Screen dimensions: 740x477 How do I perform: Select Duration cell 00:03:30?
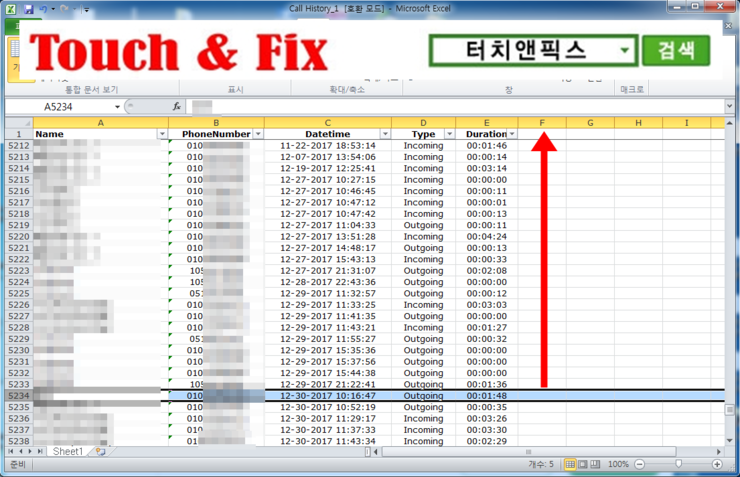tap(487, 430)
